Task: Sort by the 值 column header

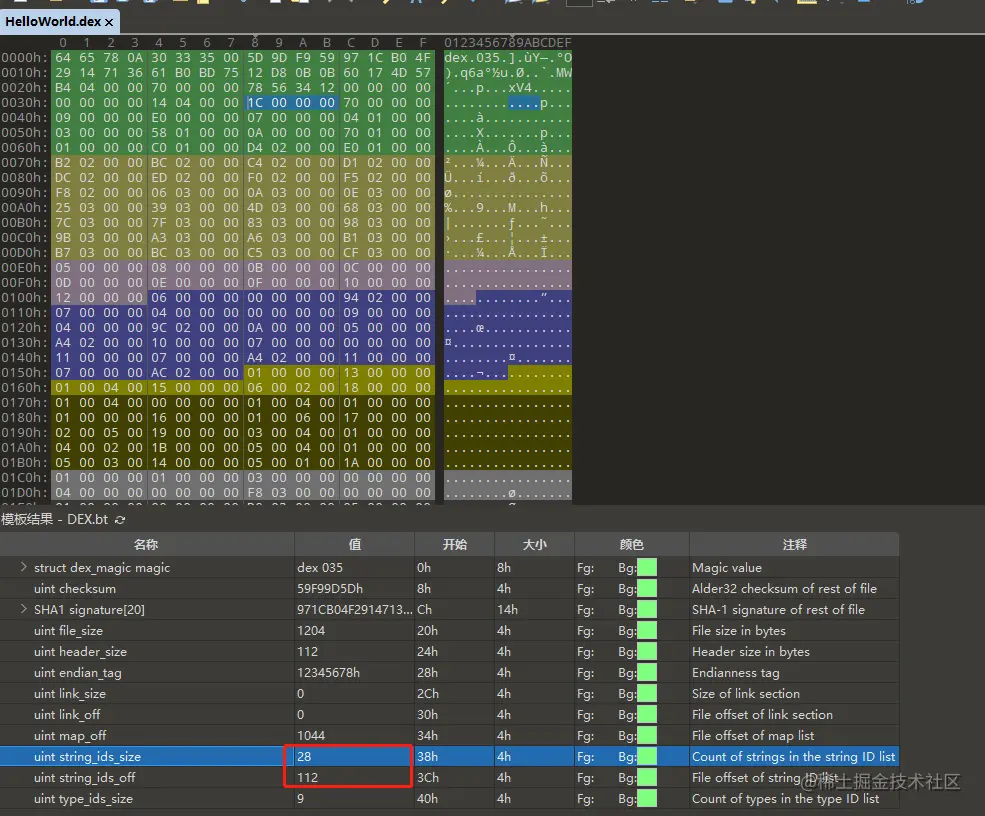Action: (x=354, y=545)
